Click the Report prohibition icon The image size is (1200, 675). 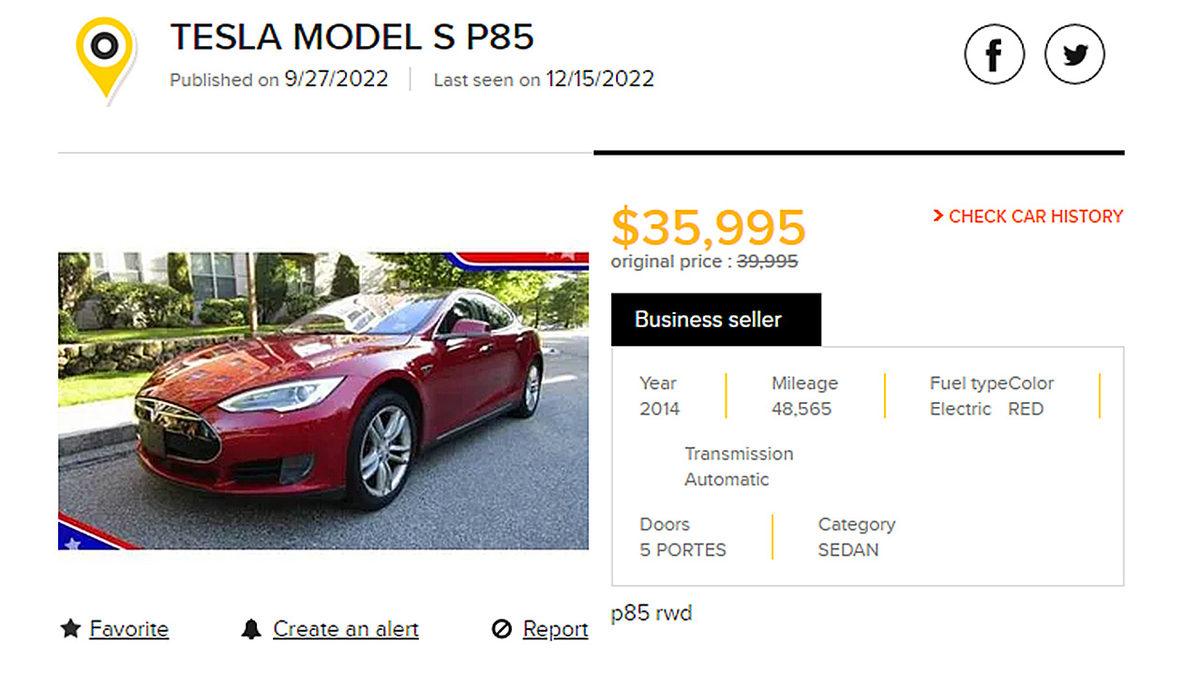point(502,629)
